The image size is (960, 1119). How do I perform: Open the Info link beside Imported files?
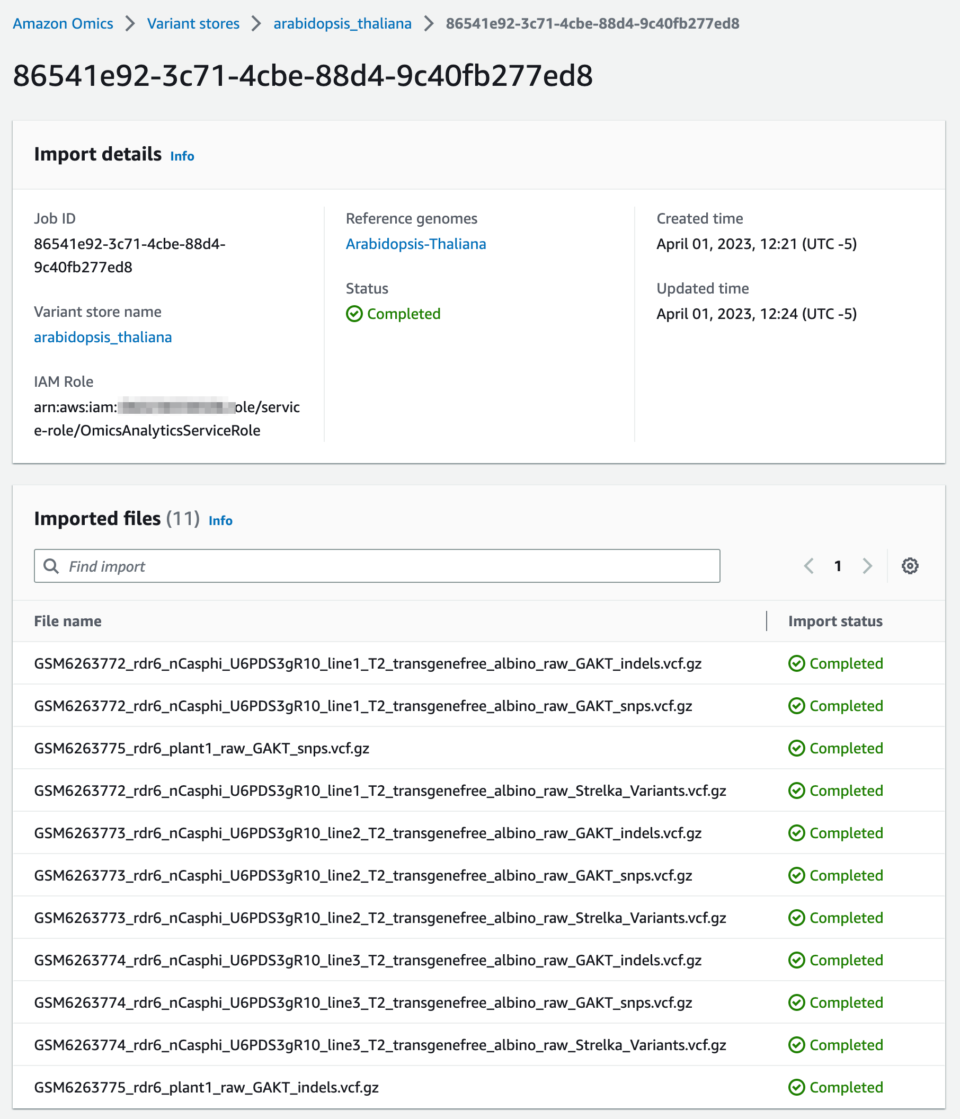tap(220, 520)
